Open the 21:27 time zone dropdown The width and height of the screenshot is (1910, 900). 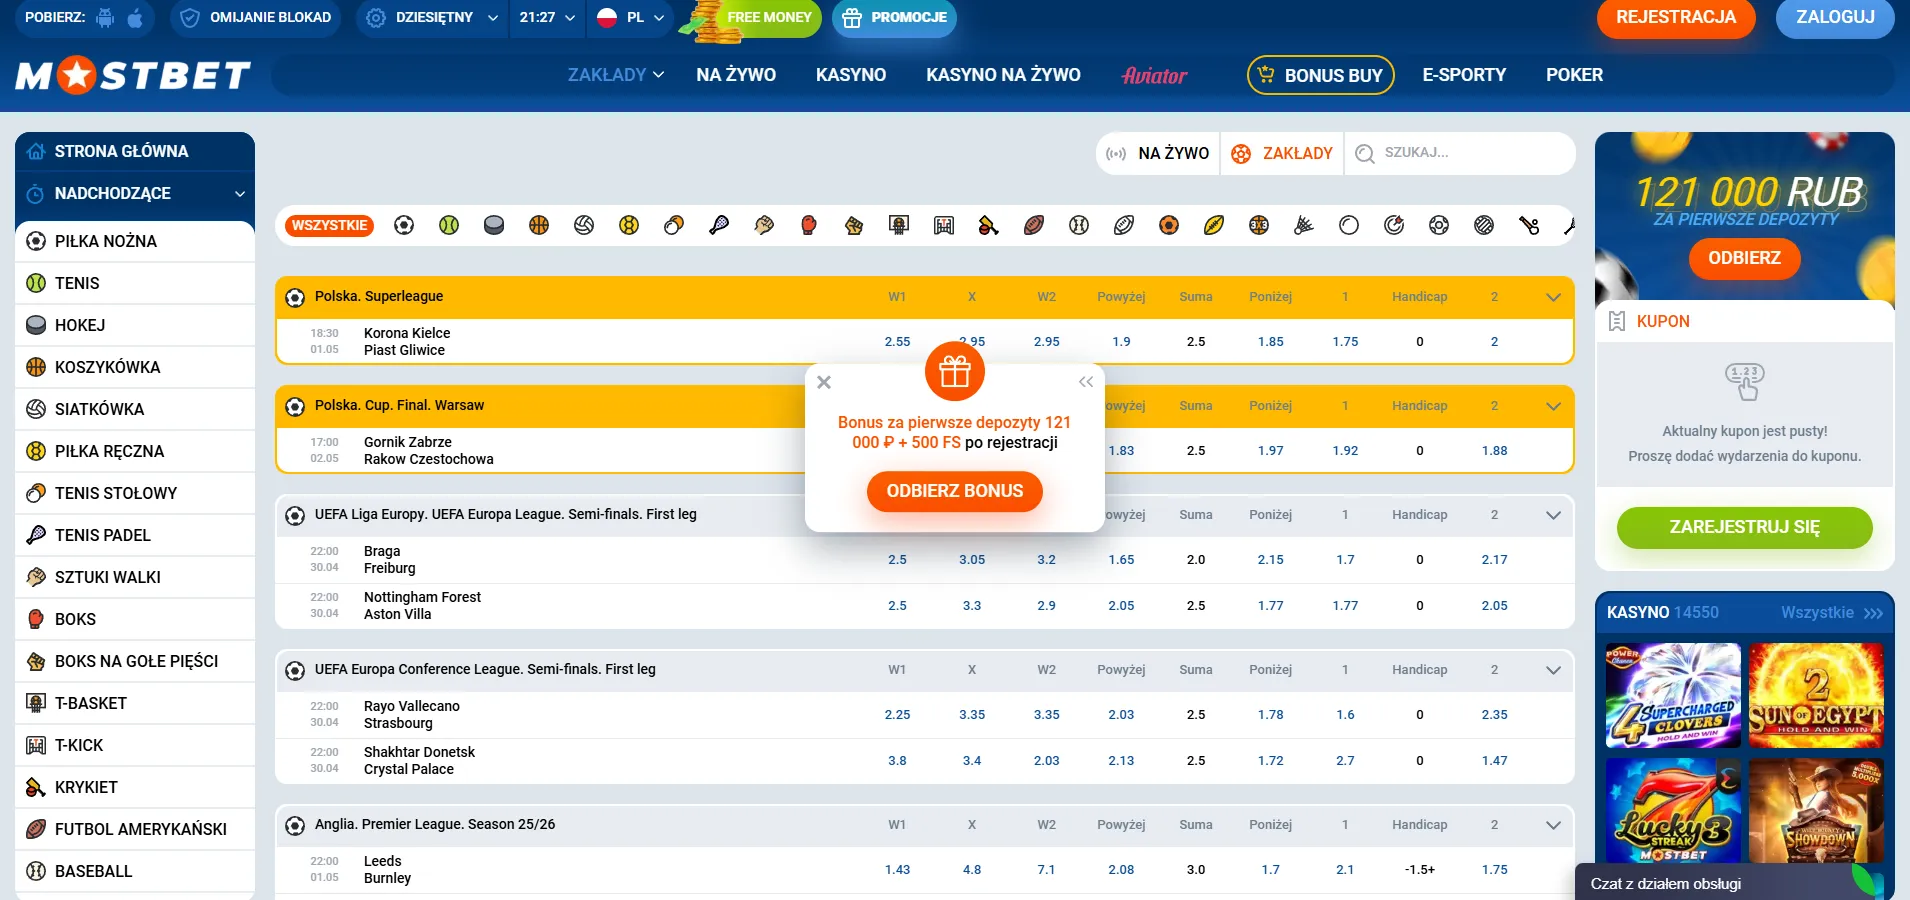(547, 17)
